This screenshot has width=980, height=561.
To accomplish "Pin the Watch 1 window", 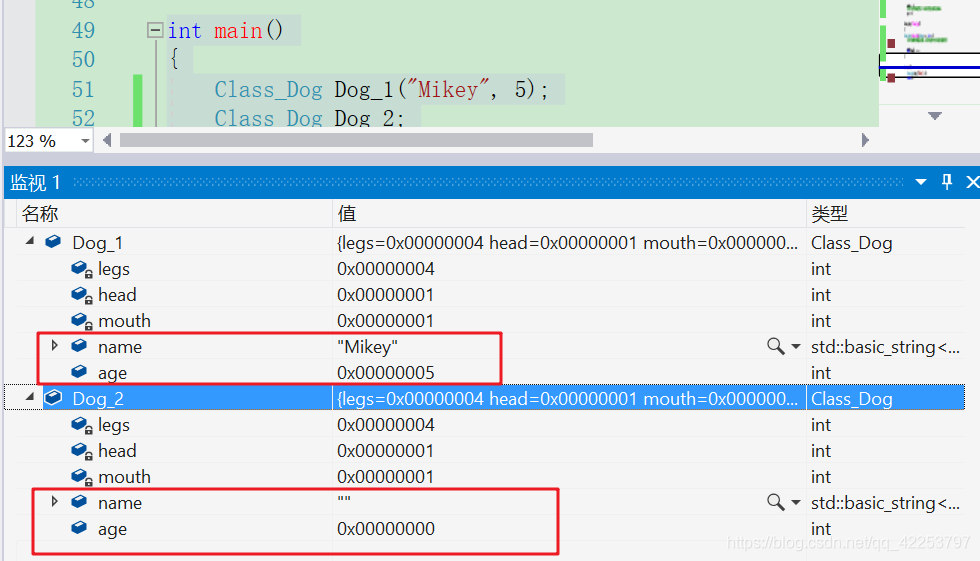I will pyautogui.click(x=947, y=182).
